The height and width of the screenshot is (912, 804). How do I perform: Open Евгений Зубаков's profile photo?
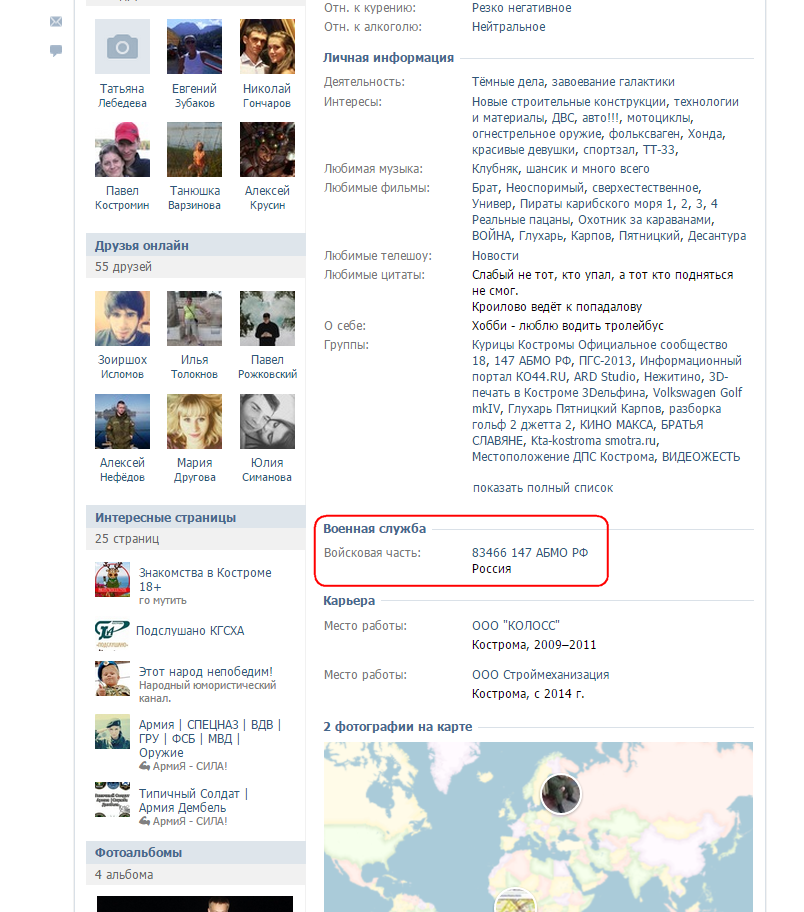(x=194, y=47)
